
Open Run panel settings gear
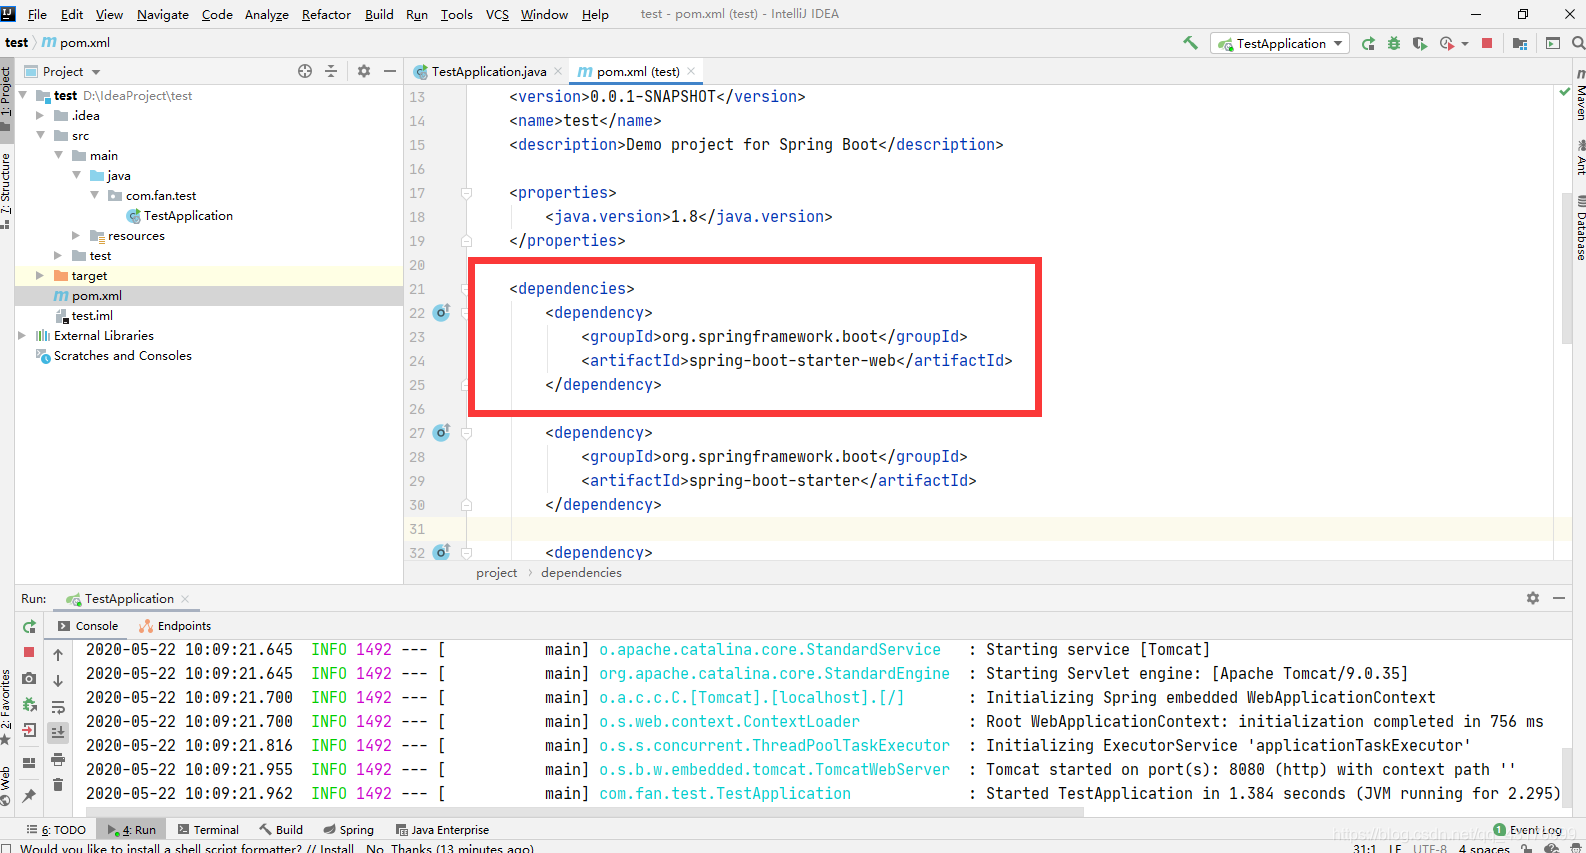point(1533,598)
